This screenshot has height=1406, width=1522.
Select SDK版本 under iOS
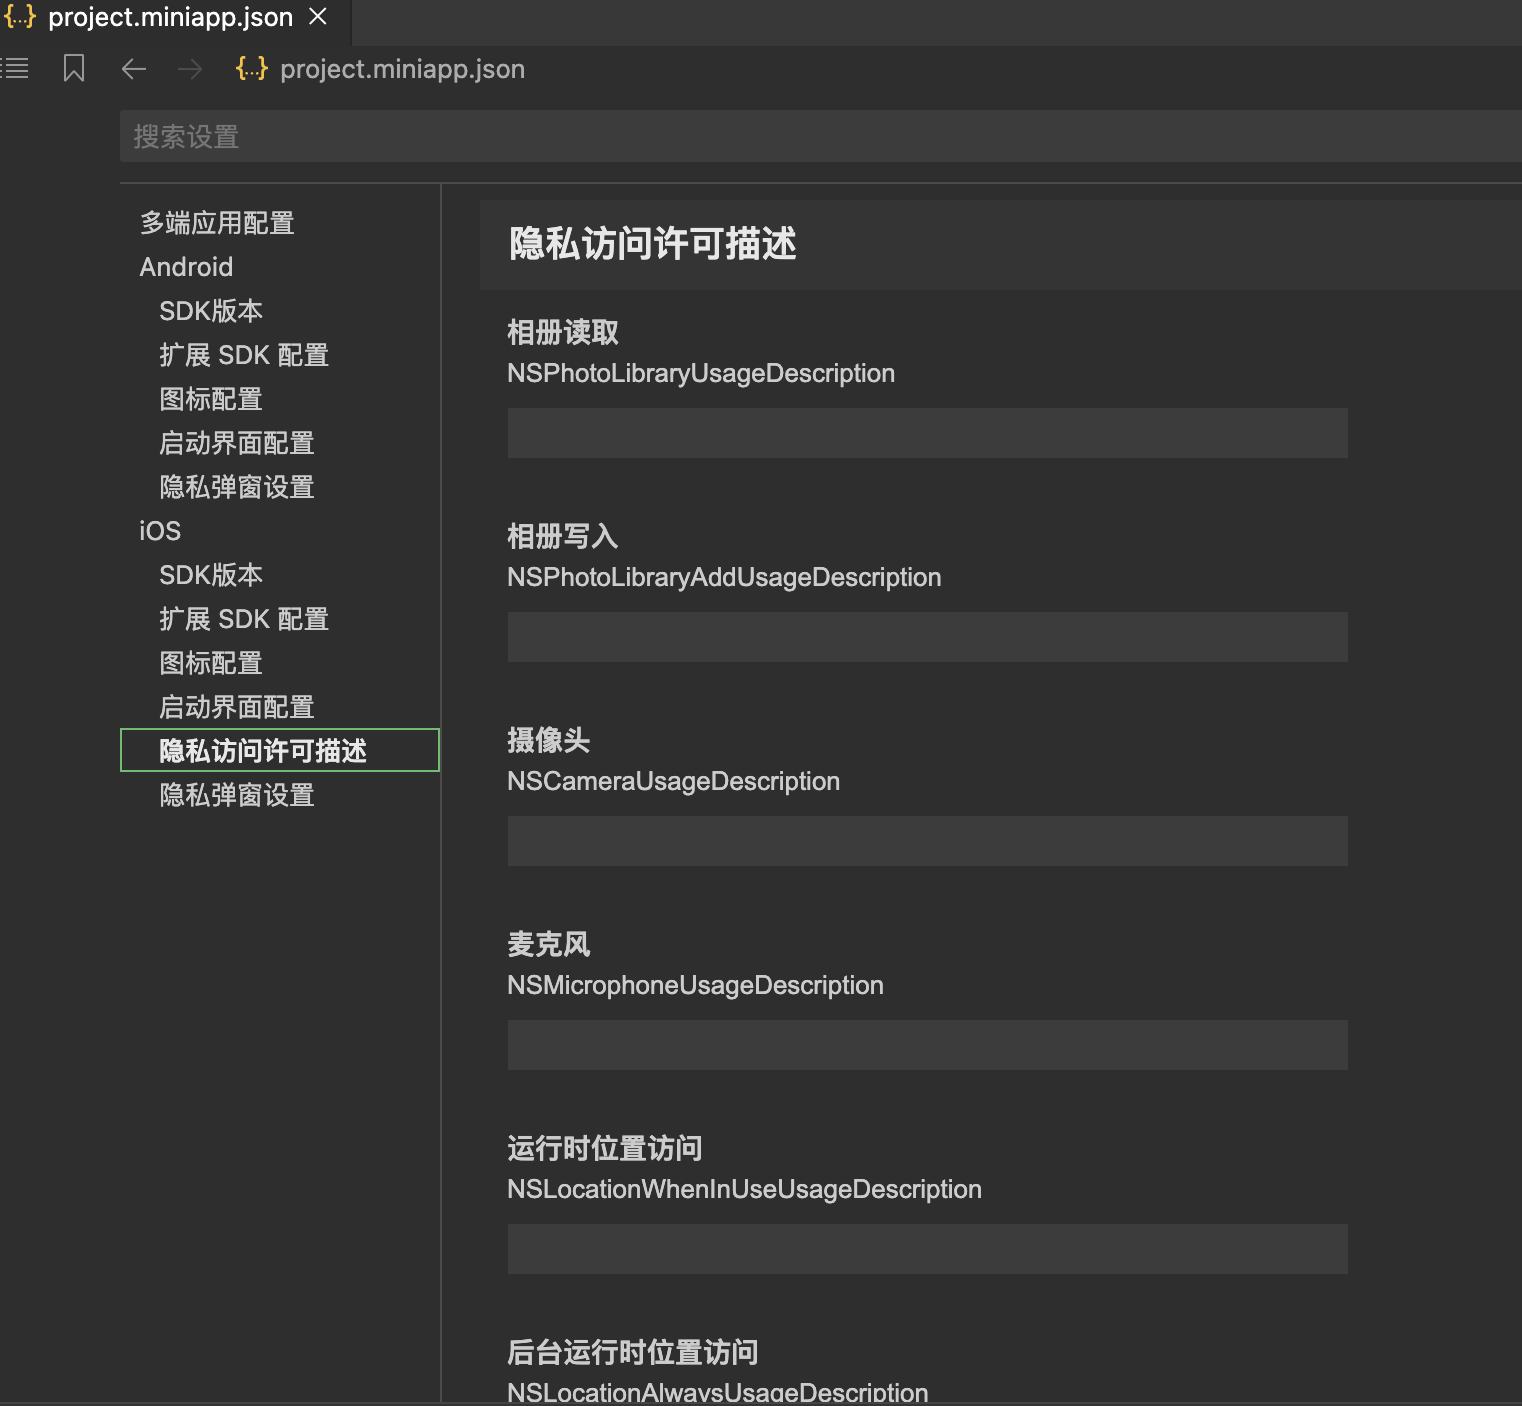211,574
